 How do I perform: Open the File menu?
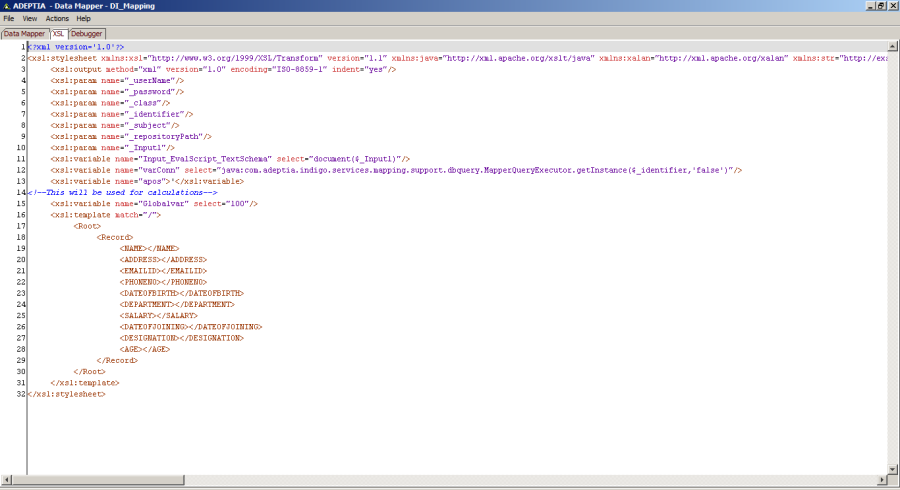9,18
